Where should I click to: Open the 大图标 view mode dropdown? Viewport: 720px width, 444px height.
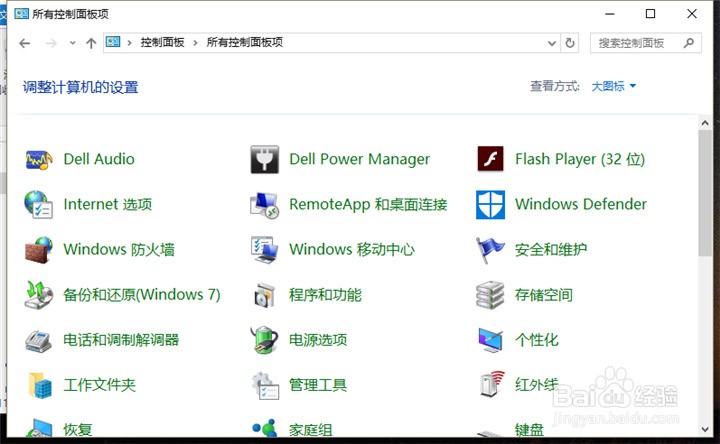point(613,86)
